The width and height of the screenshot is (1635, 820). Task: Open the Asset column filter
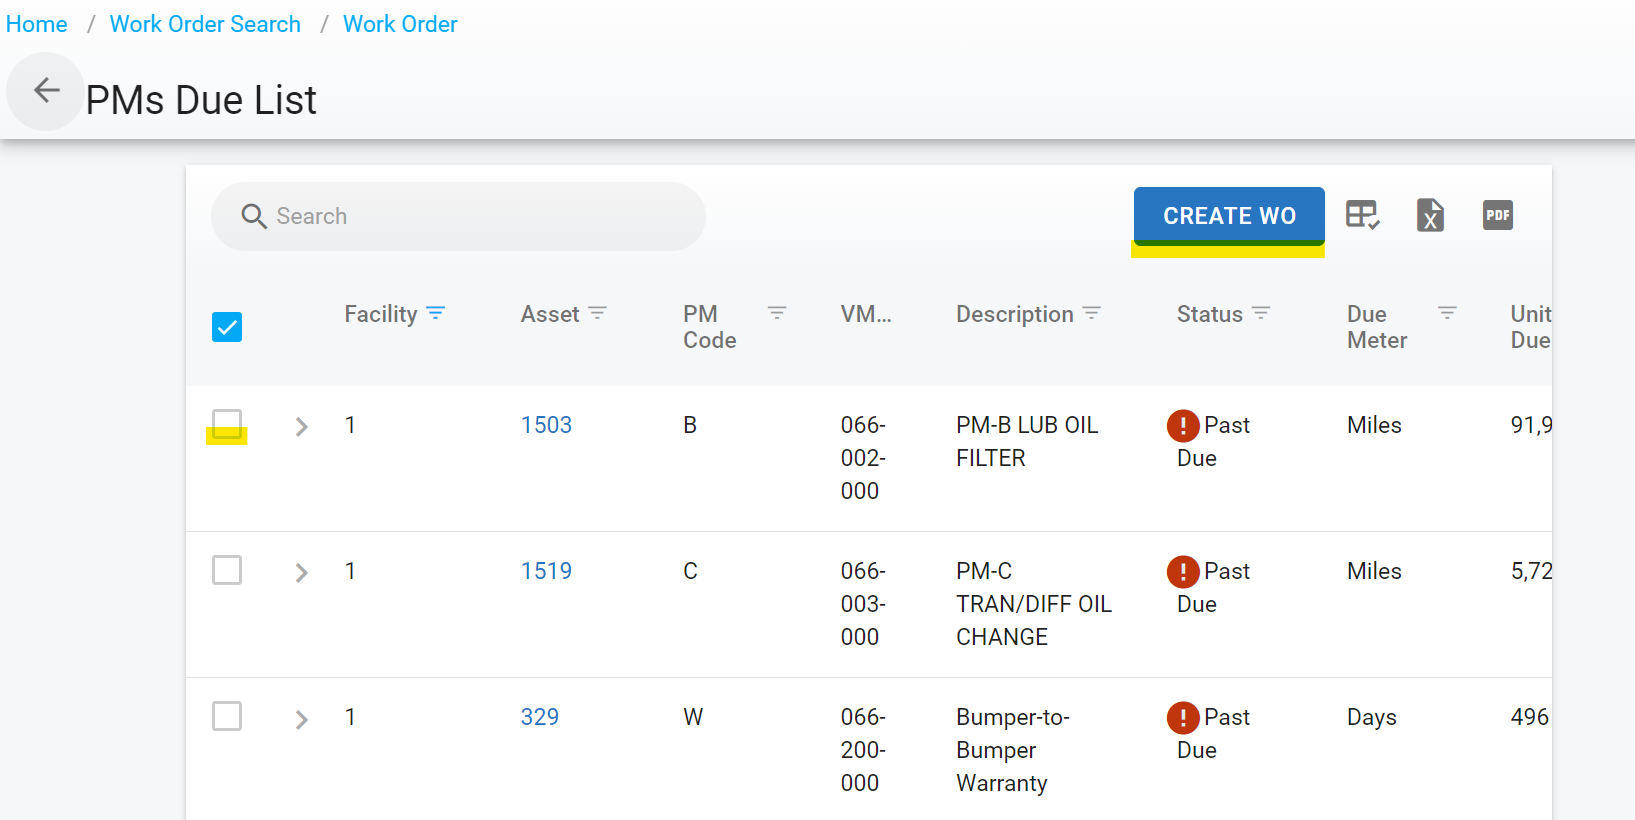pos(598,313)
